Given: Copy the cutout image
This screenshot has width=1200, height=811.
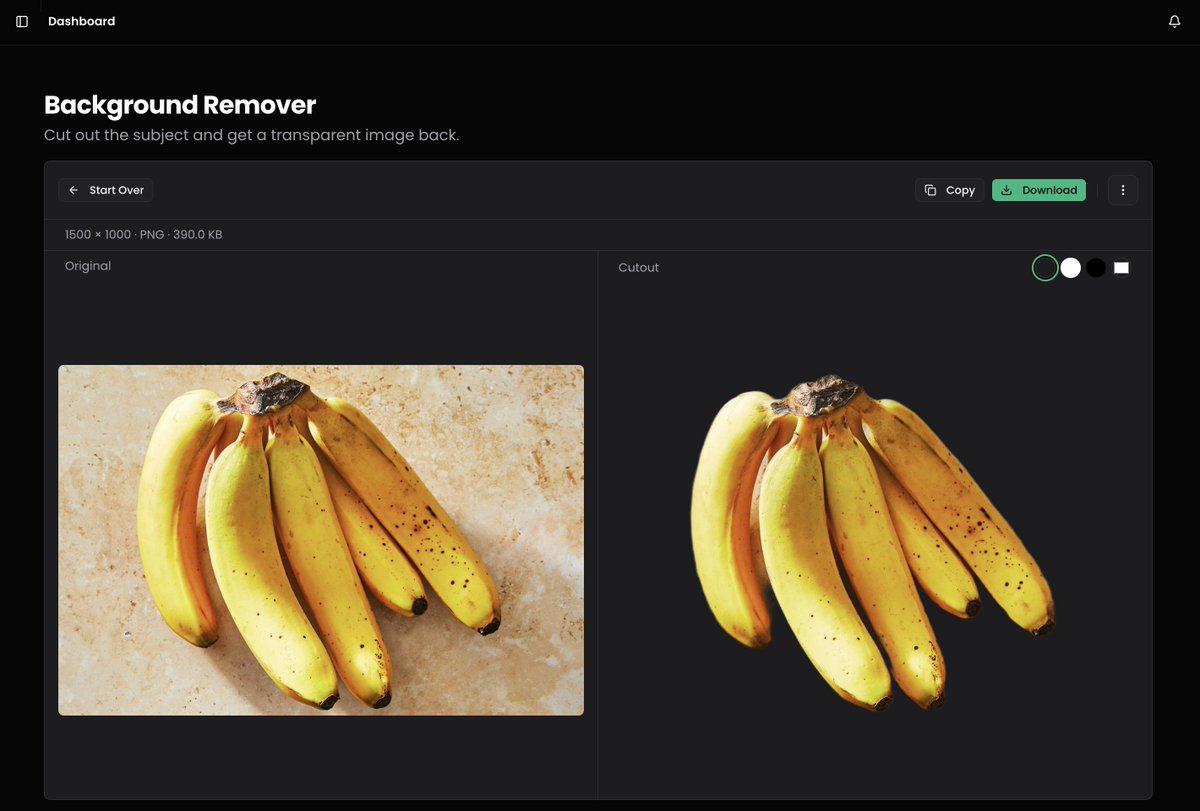Looking at the screenshot, I should (949, 190).
